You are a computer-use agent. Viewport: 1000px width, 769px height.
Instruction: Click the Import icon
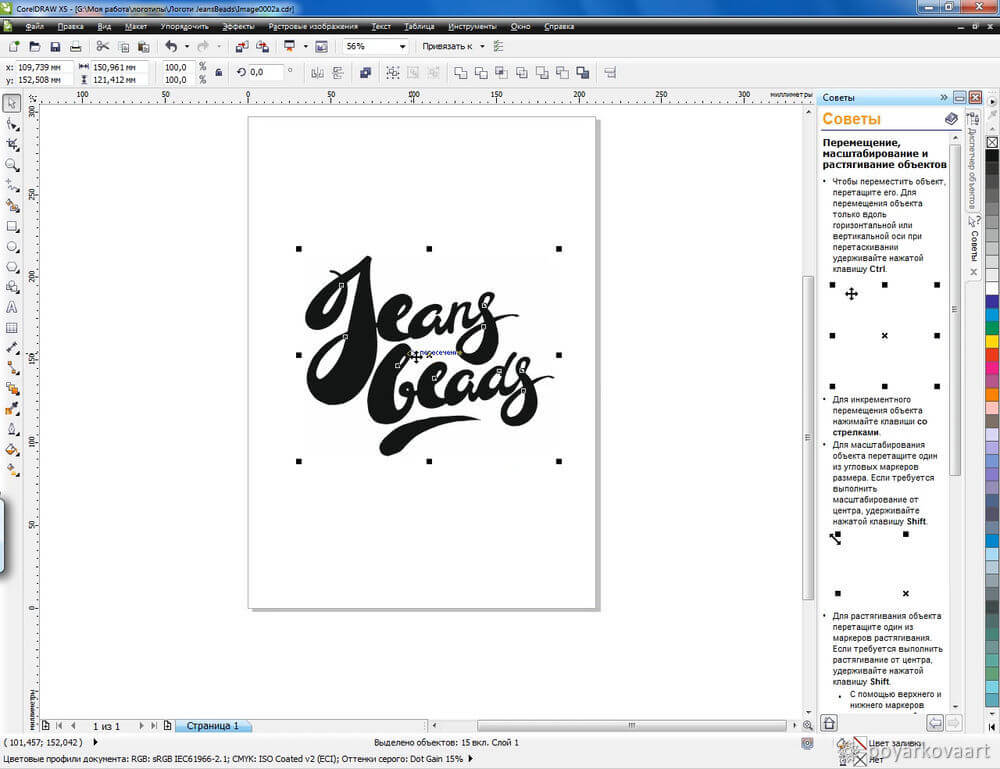(242, 47)
